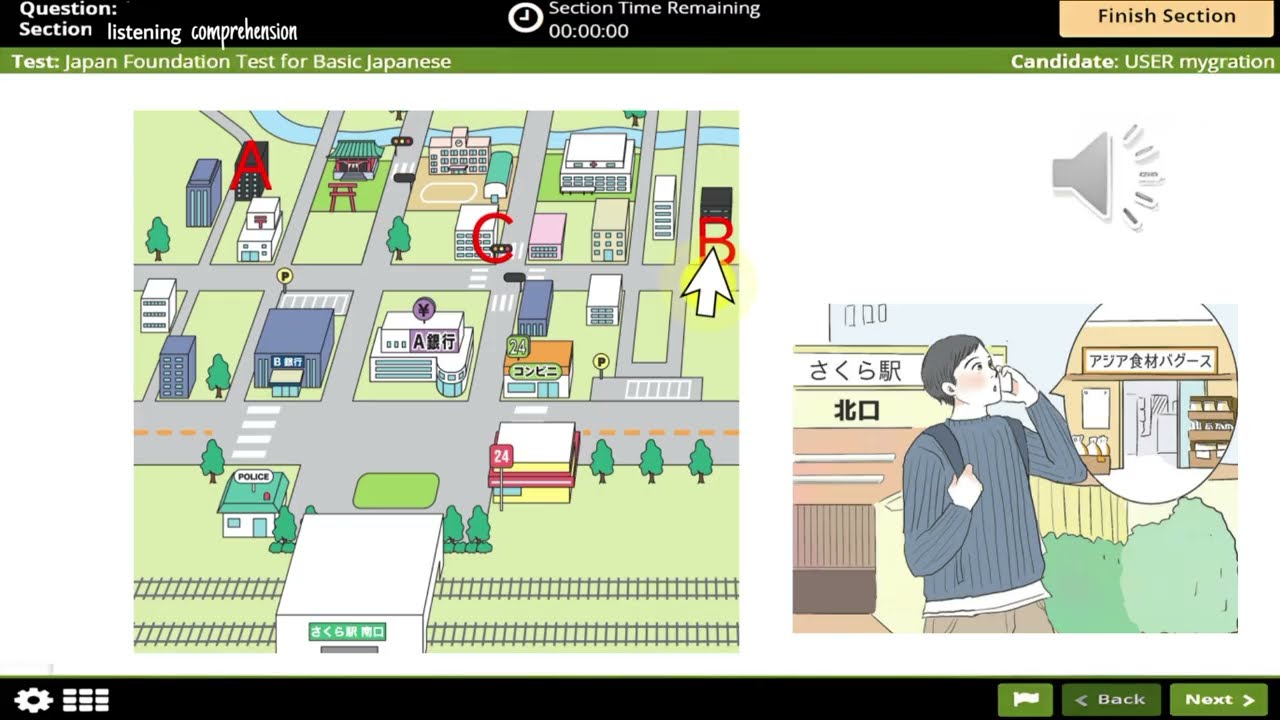
Task: Click the post office building
Action: point(259,229)
